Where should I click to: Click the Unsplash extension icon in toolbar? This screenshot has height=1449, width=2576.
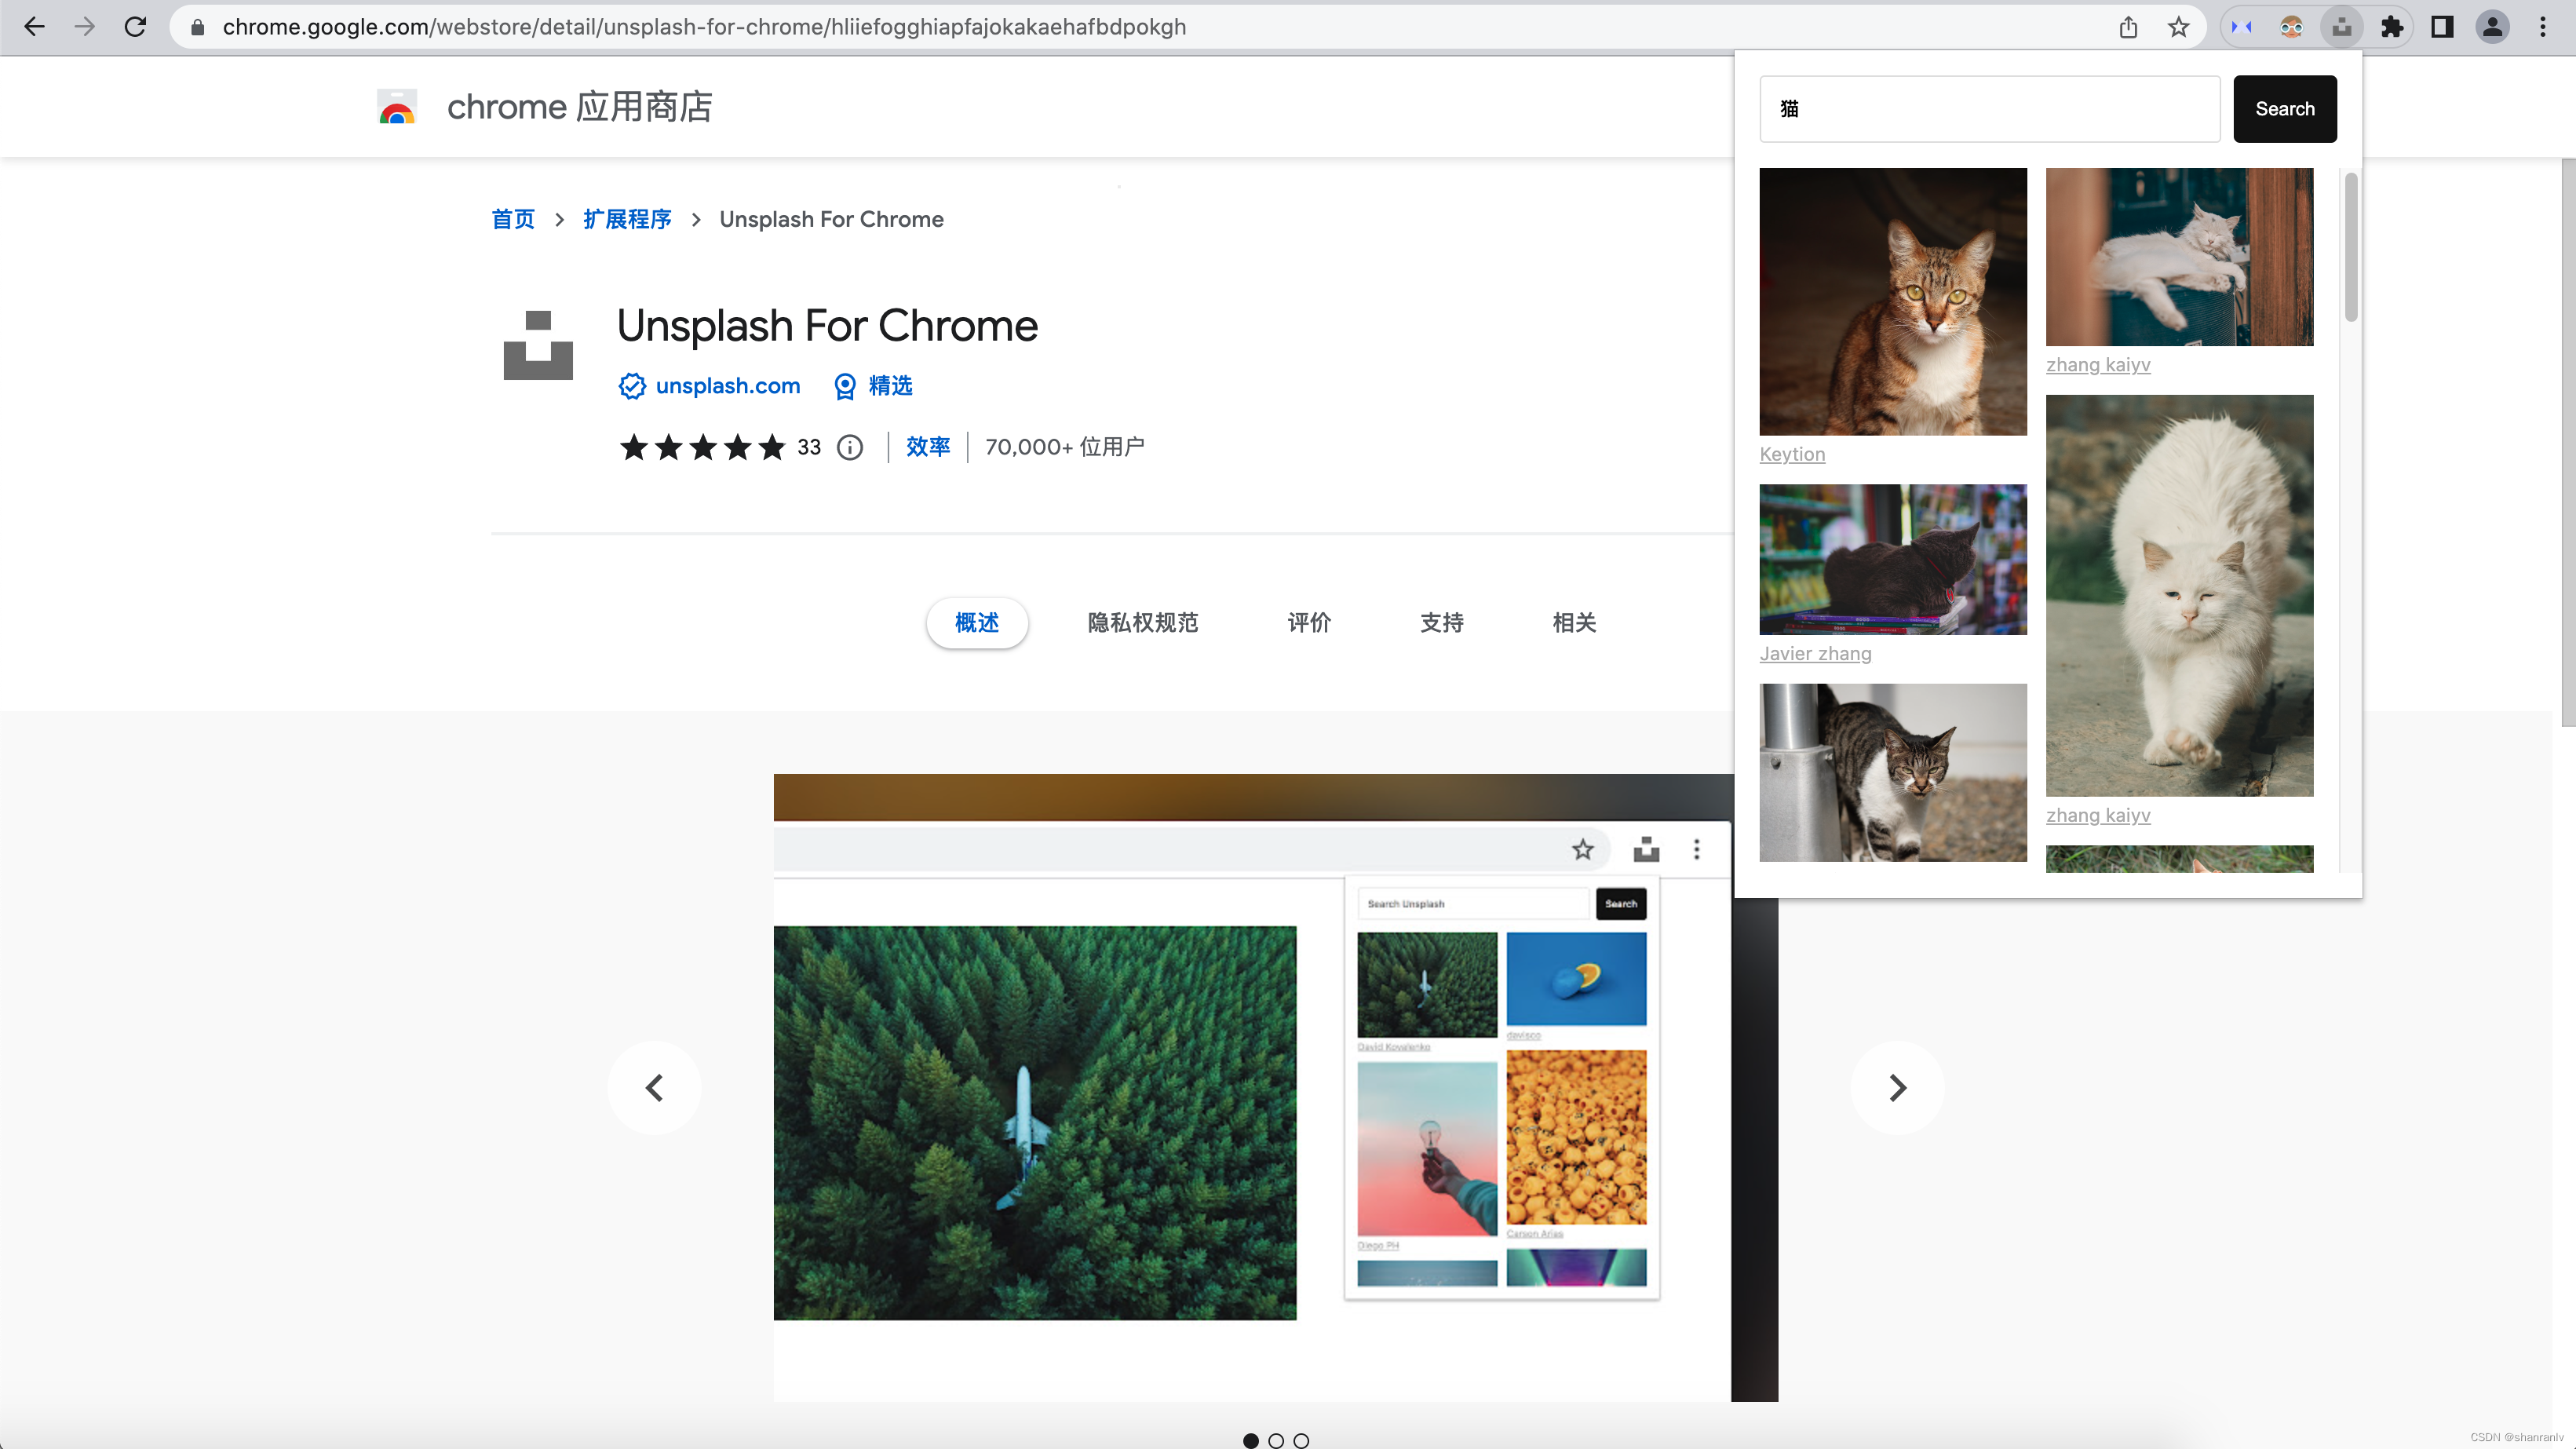[x=2341, y=27]
